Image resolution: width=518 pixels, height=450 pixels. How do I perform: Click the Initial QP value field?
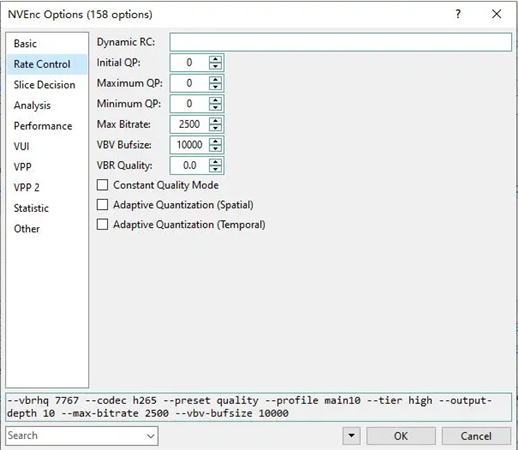coord(189,63)
